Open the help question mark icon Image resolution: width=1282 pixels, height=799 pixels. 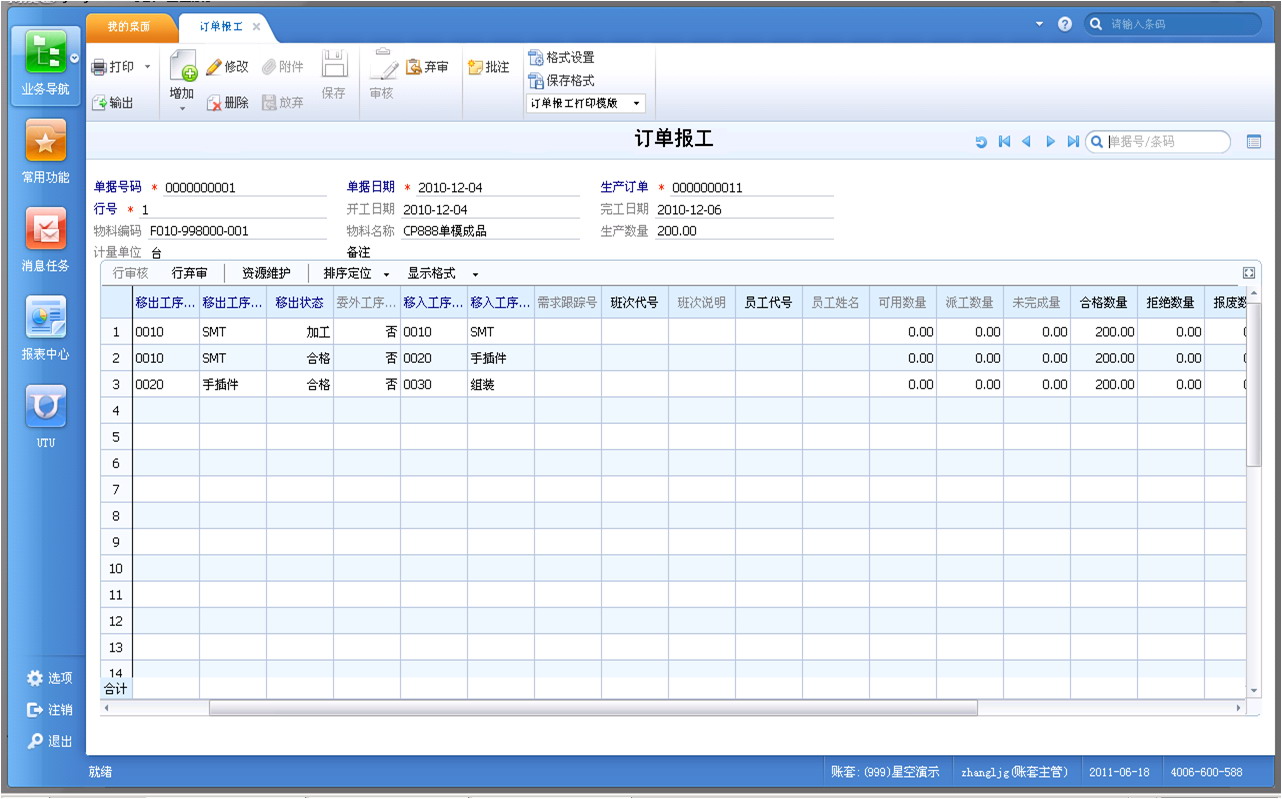(x=1065, y=23)
